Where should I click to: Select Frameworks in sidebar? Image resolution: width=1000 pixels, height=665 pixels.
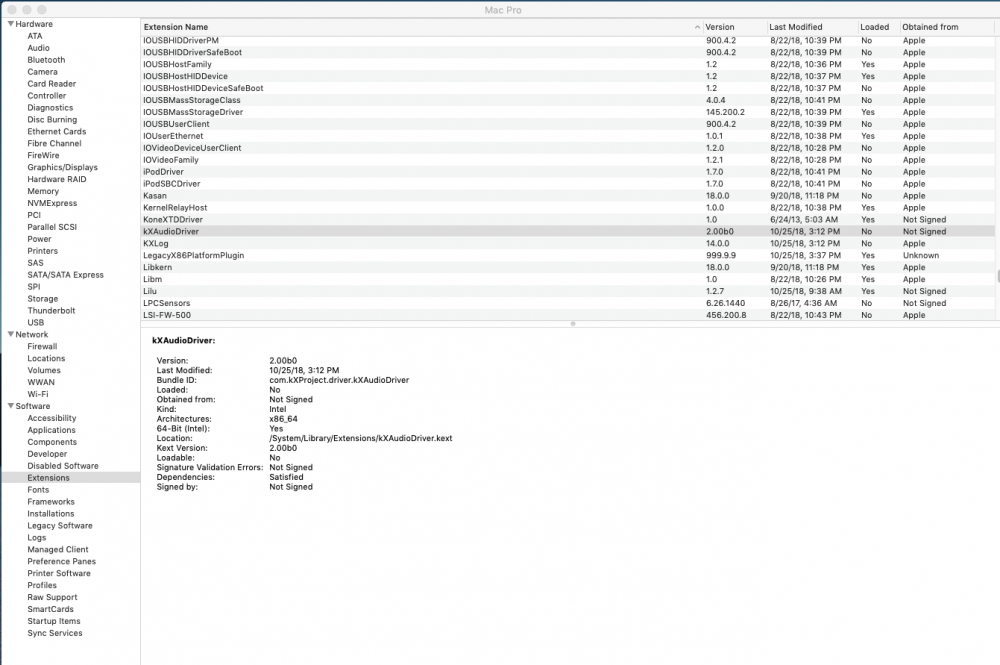50,502
